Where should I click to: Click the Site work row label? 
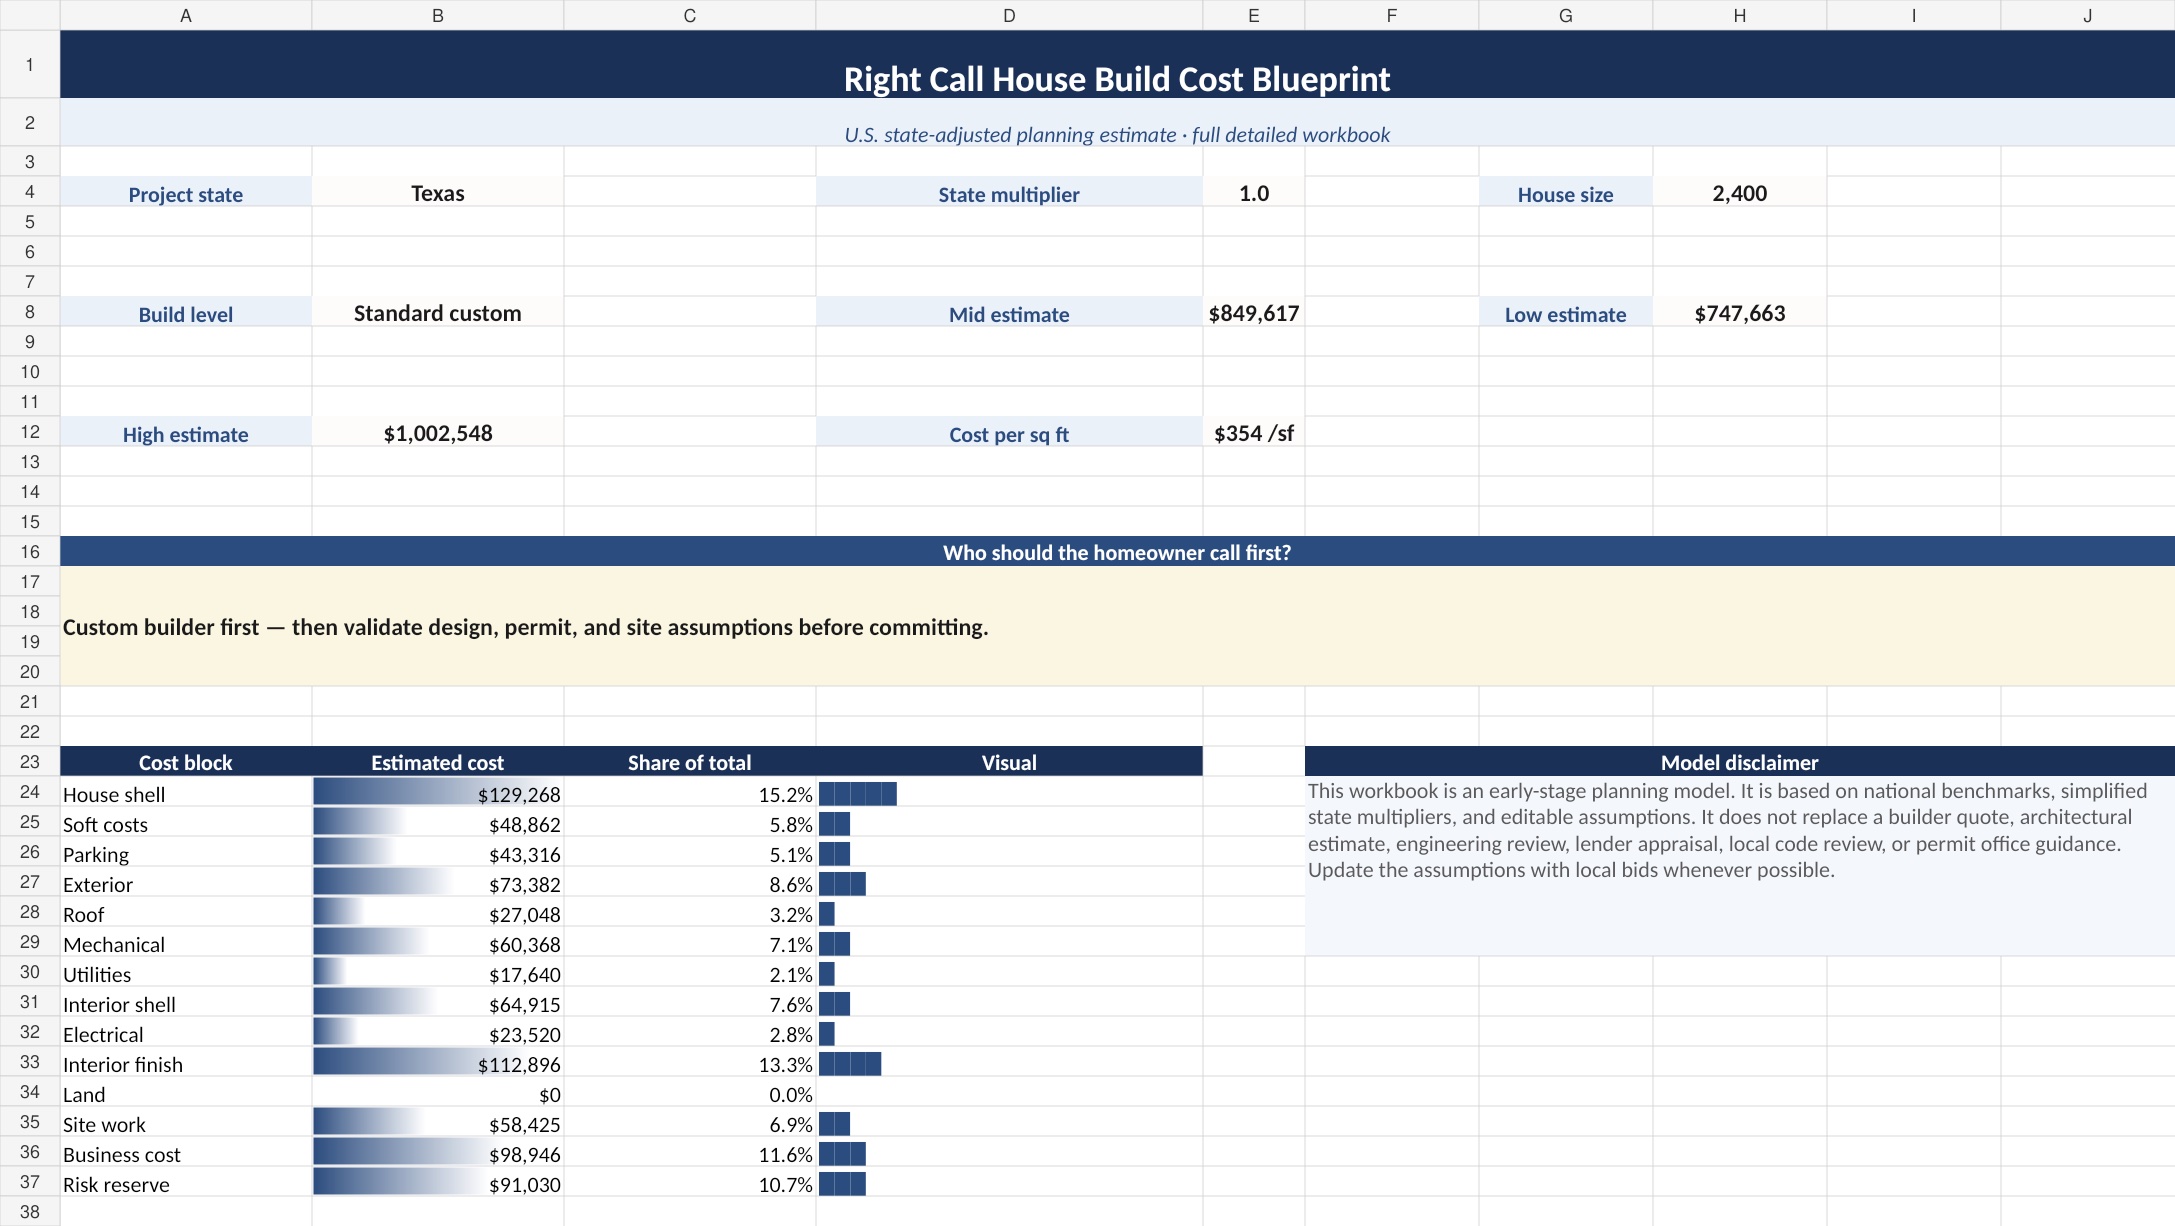coord(186,1123)
